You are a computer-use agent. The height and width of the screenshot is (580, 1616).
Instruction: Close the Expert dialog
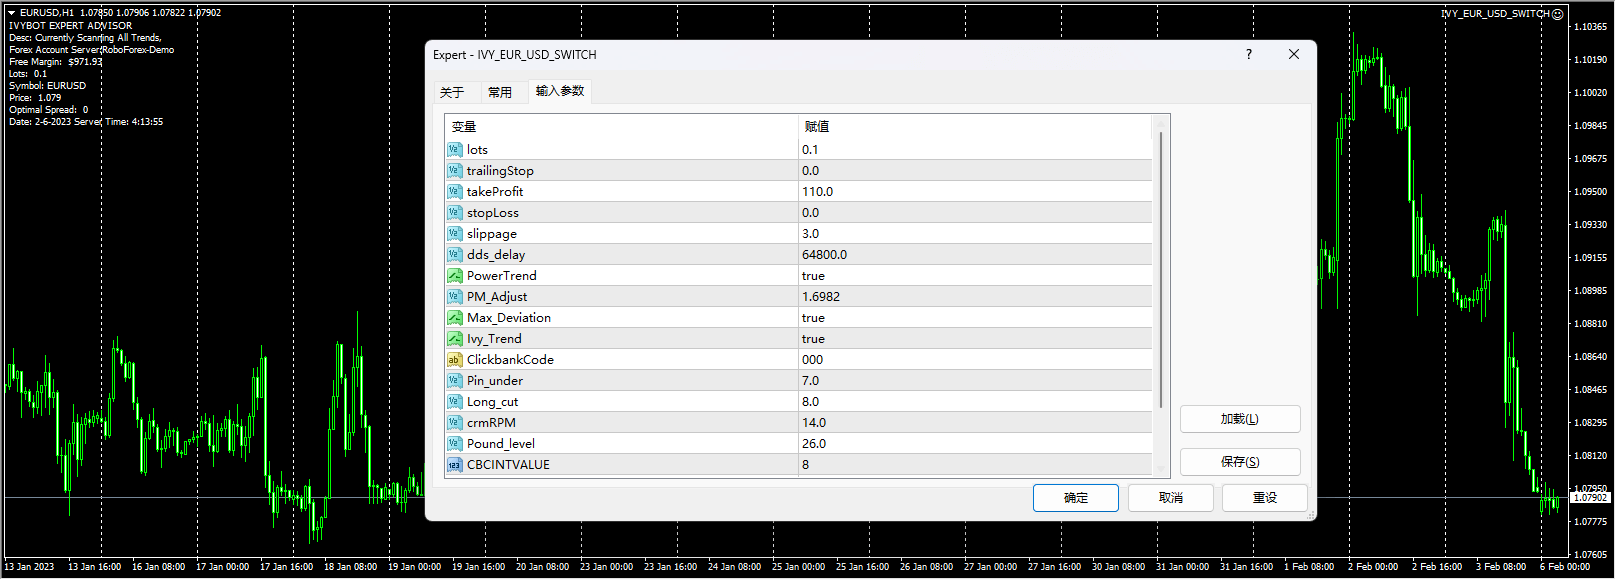click(x=1294, y=55)
